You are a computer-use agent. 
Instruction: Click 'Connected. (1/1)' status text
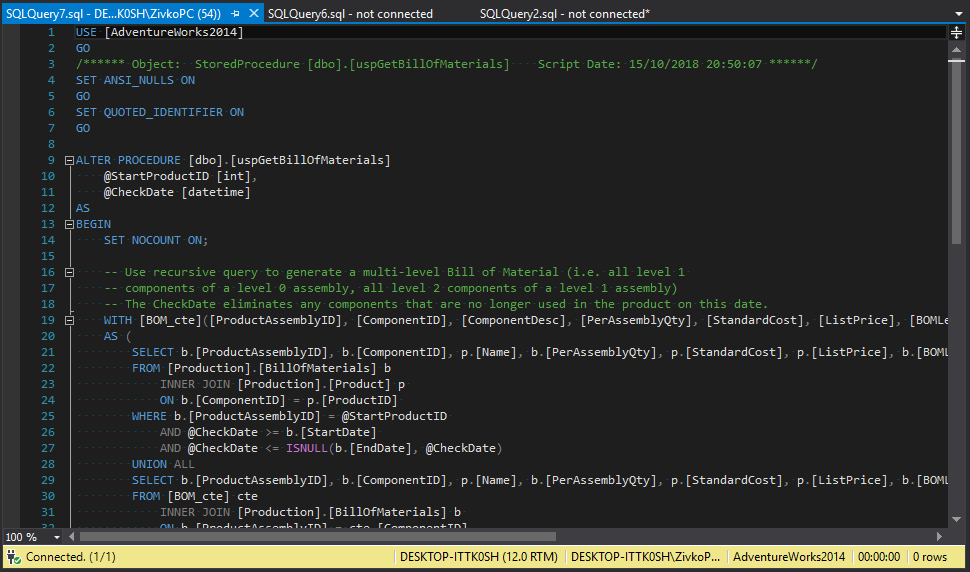(71, 557)
